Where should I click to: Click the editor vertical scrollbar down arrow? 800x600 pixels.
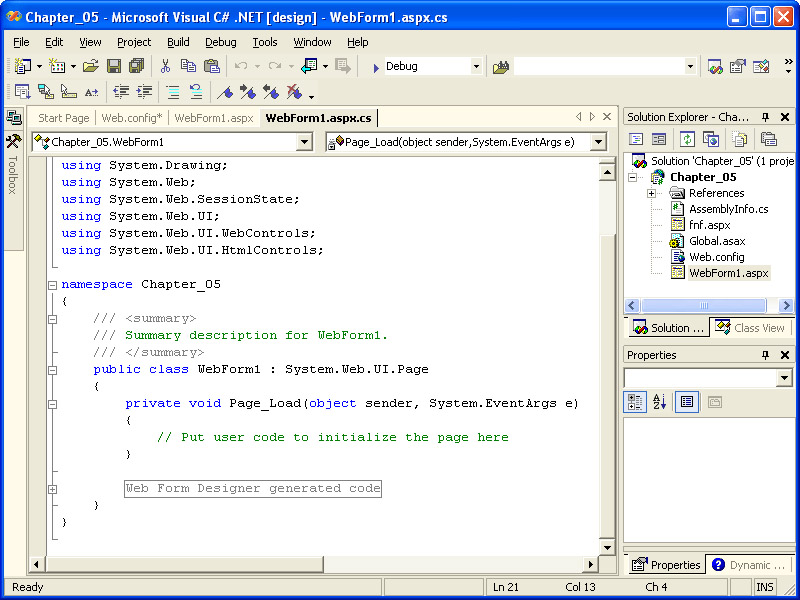[x=606, y=548]
